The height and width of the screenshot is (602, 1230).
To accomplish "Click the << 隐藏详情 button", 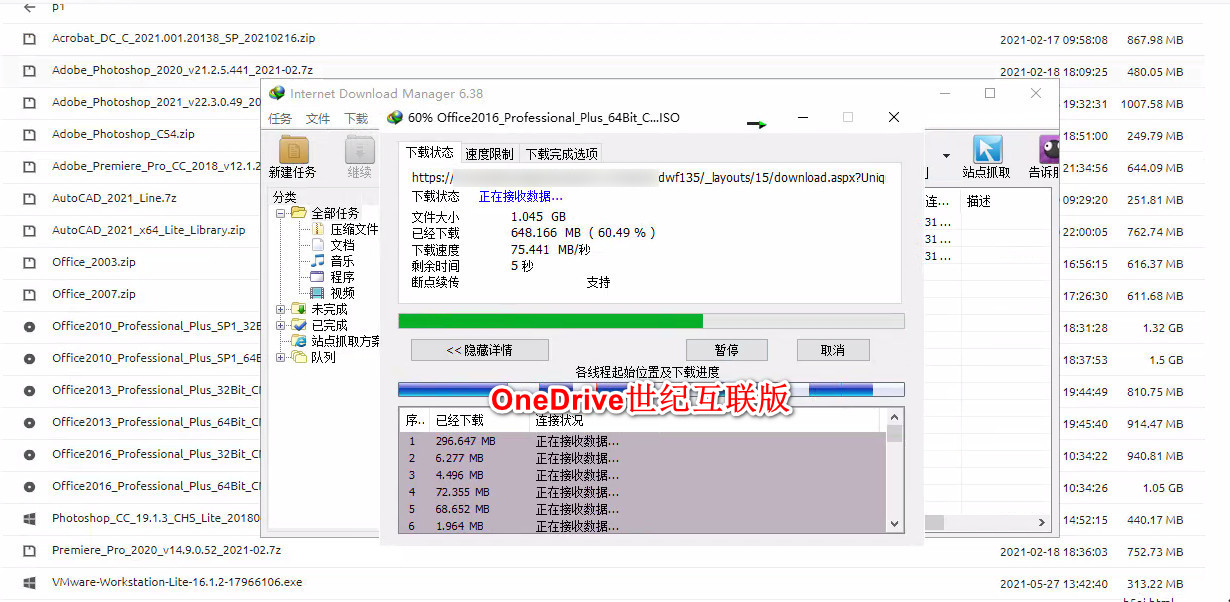I will coord(480,350).
